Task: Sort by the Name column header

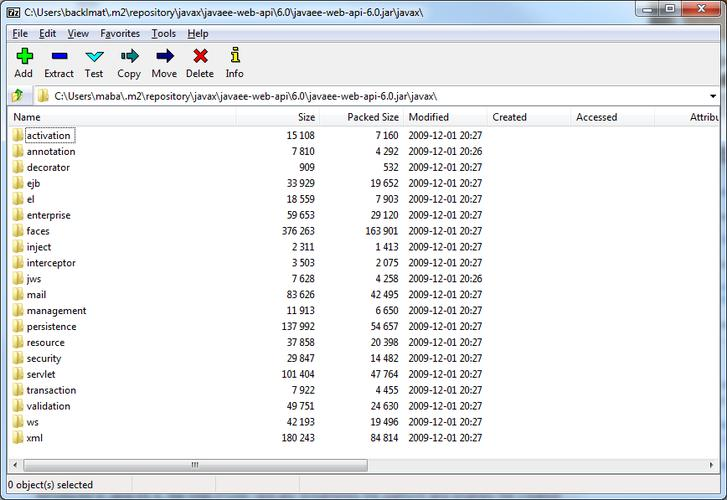Action: (x=122, y=117)
